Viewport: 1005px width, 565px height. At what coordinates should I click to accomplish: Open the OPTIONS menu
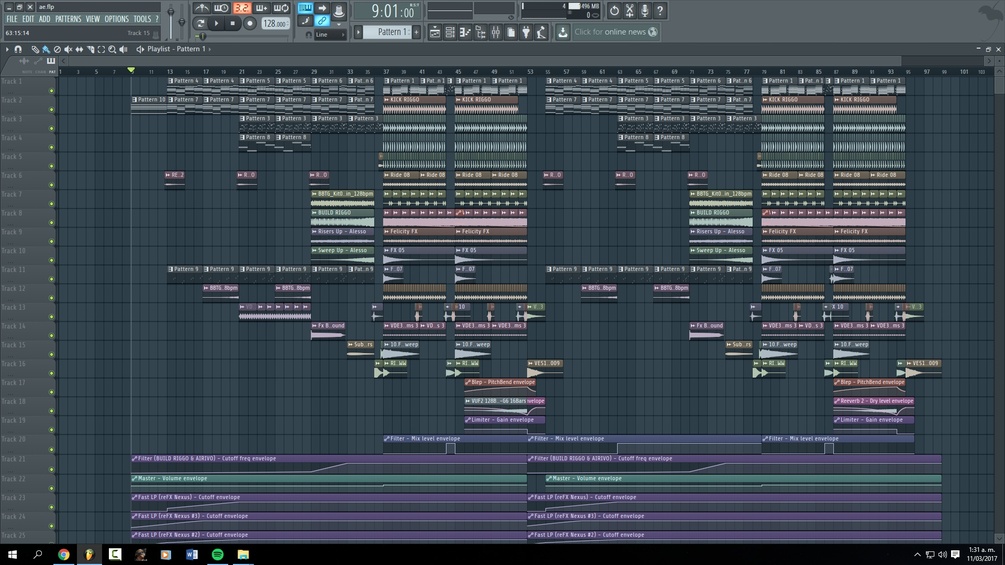pyautogui.click(x=117, y=19)
